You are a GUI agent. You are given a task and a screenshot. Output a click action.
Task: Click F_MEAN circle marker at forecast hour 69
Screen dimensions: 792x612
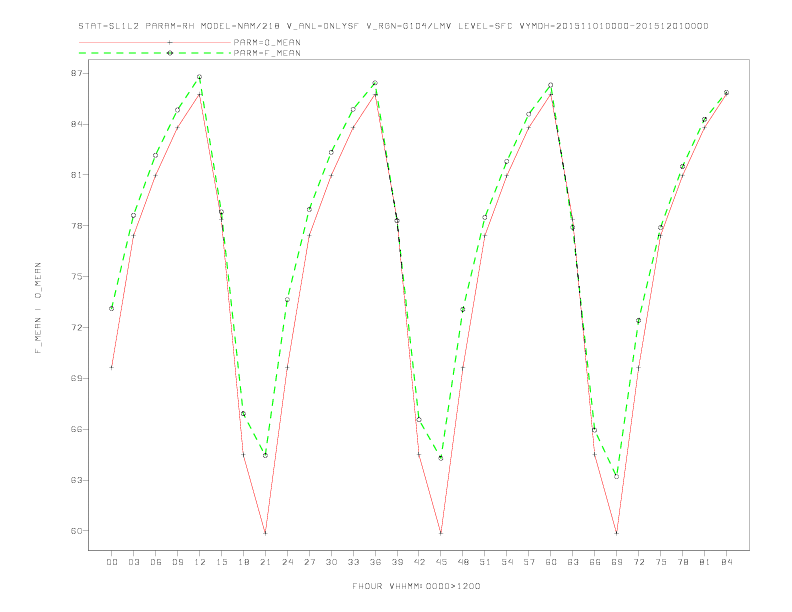pos(616,476)
